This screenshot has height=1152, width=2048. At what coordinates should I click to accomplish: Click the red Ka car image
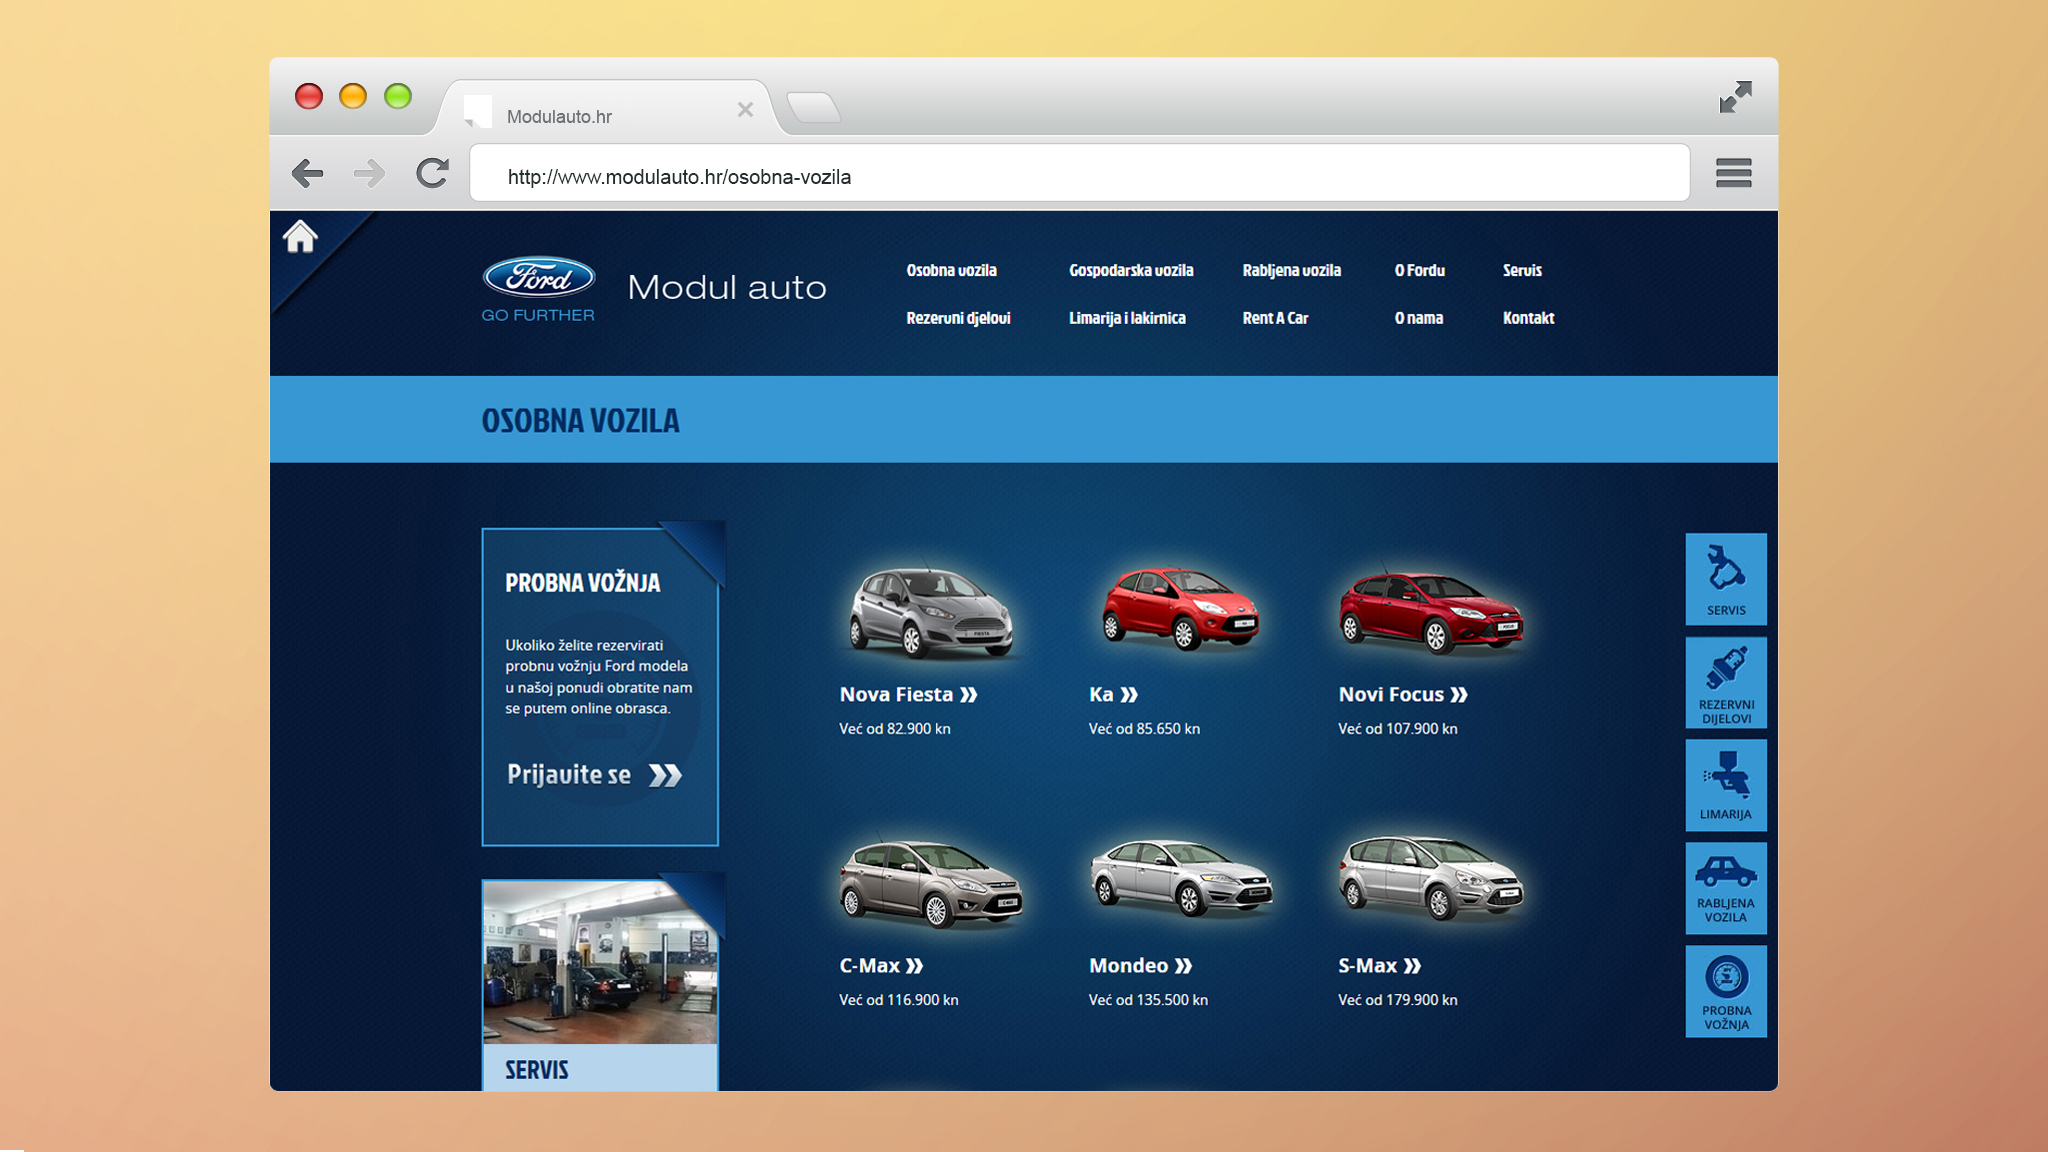1180,607
